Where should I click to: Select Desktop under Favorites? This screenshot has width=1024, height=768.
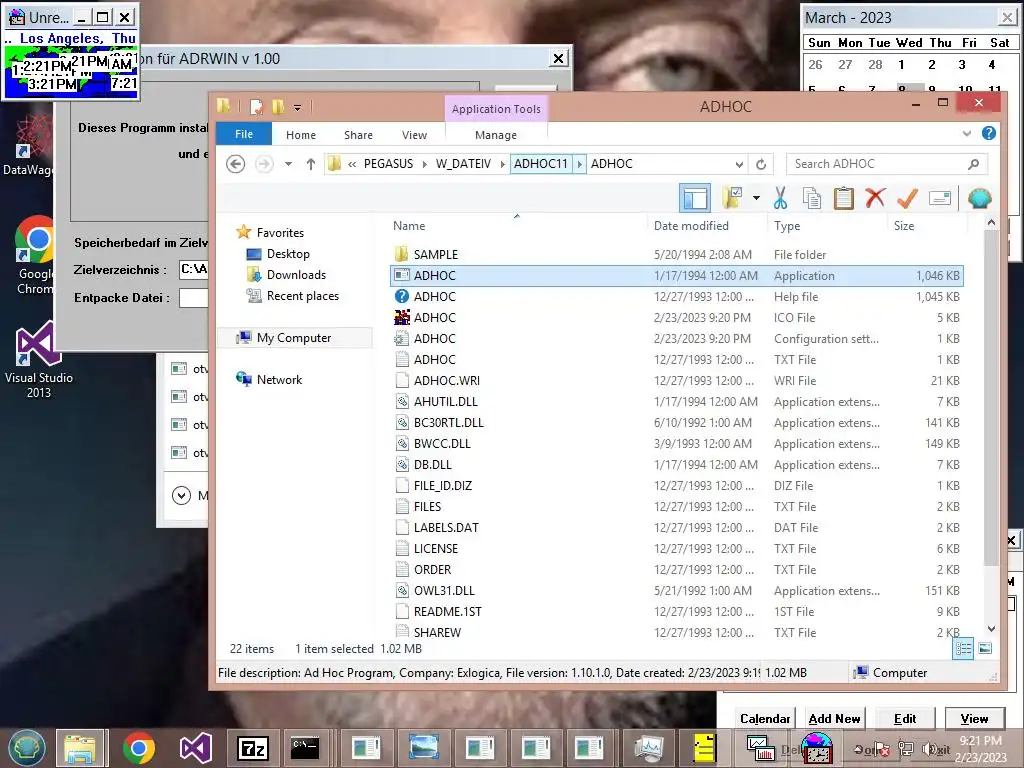(288, 253)
